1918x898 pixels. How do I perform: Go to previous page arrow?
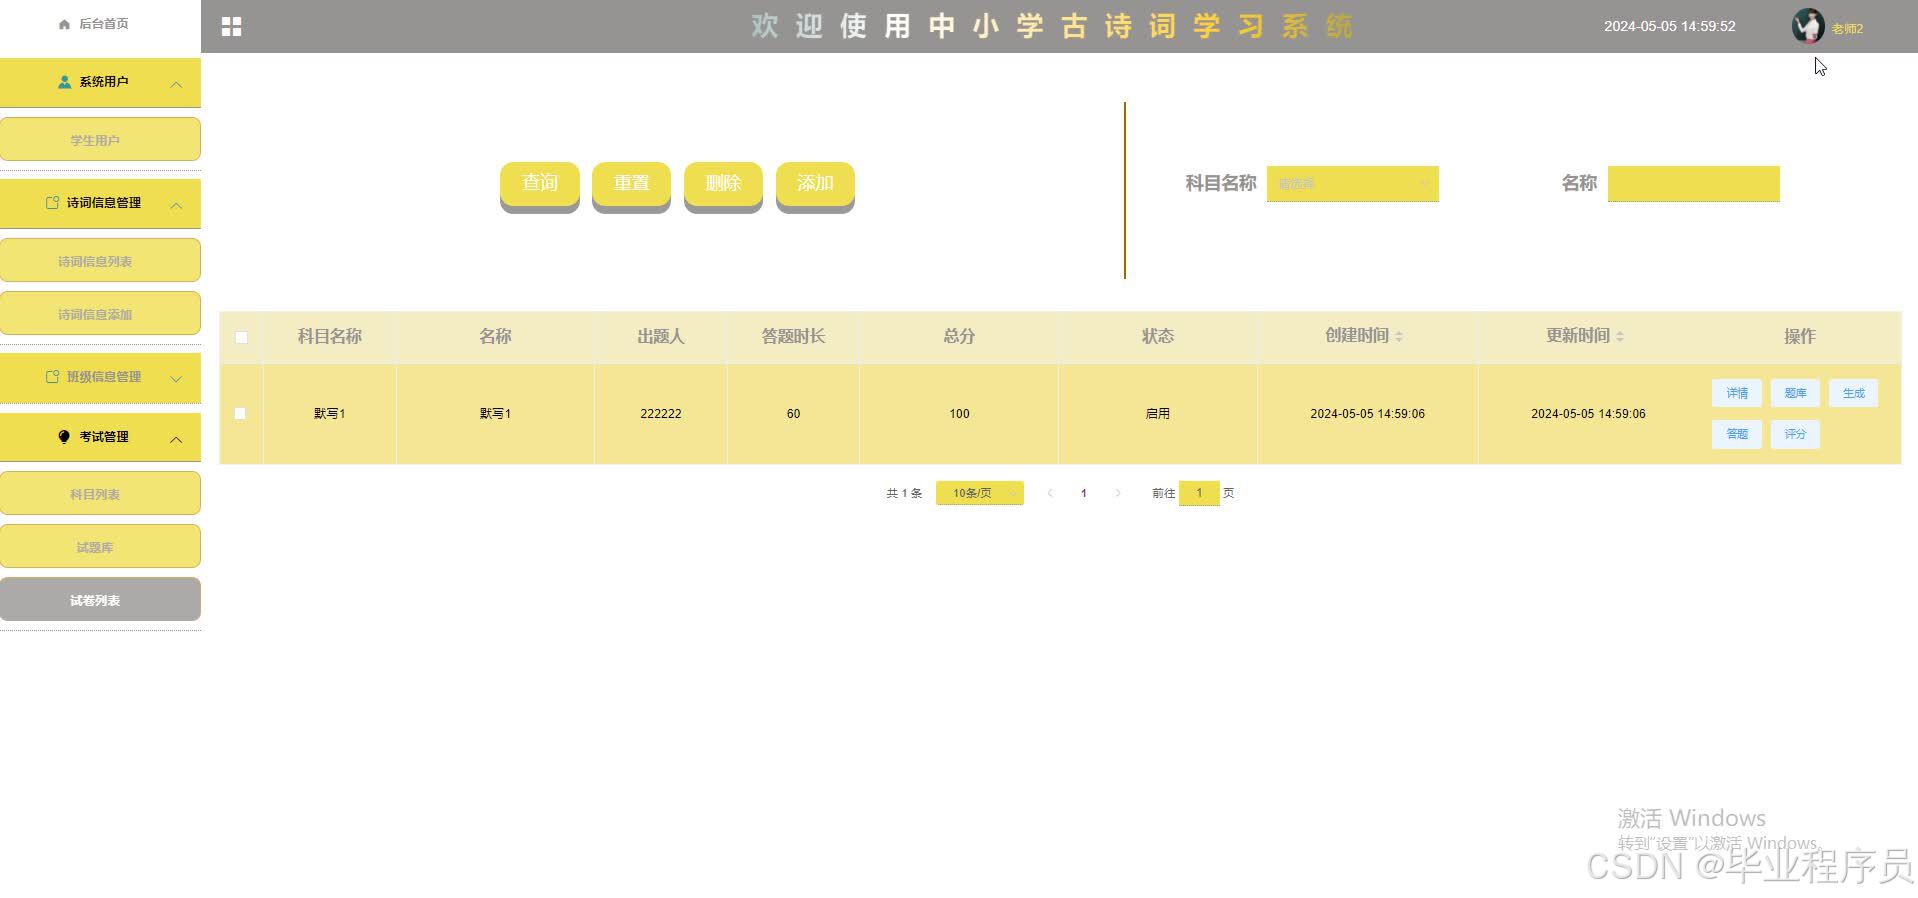tap(1050, 493)
